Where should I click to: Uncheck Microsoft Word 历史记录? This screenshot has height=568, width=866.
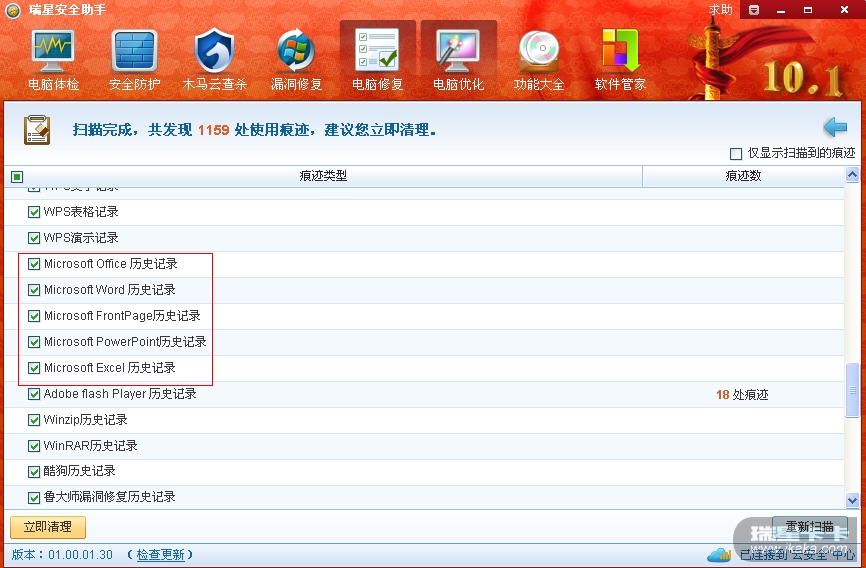point(35,290)
